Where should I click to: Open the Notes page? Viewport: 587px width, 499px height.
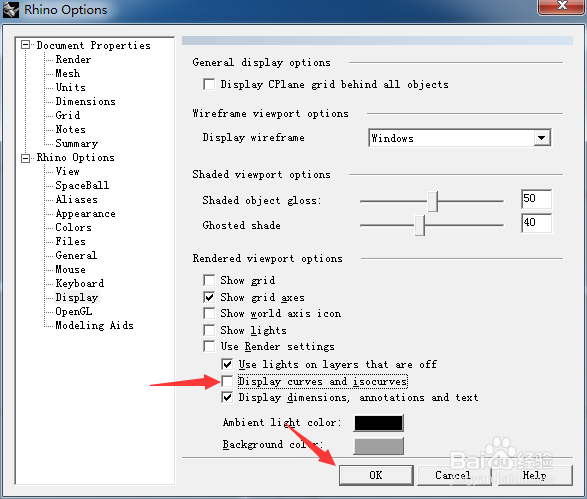tap(71, 130)
